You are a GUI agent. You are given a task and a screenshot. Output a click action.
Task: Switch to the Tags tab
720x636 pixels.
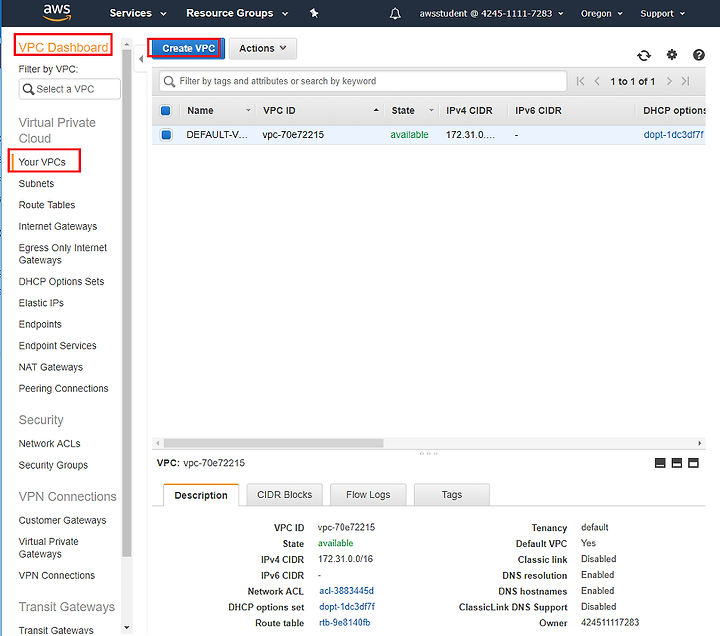[x=452, y=495]
